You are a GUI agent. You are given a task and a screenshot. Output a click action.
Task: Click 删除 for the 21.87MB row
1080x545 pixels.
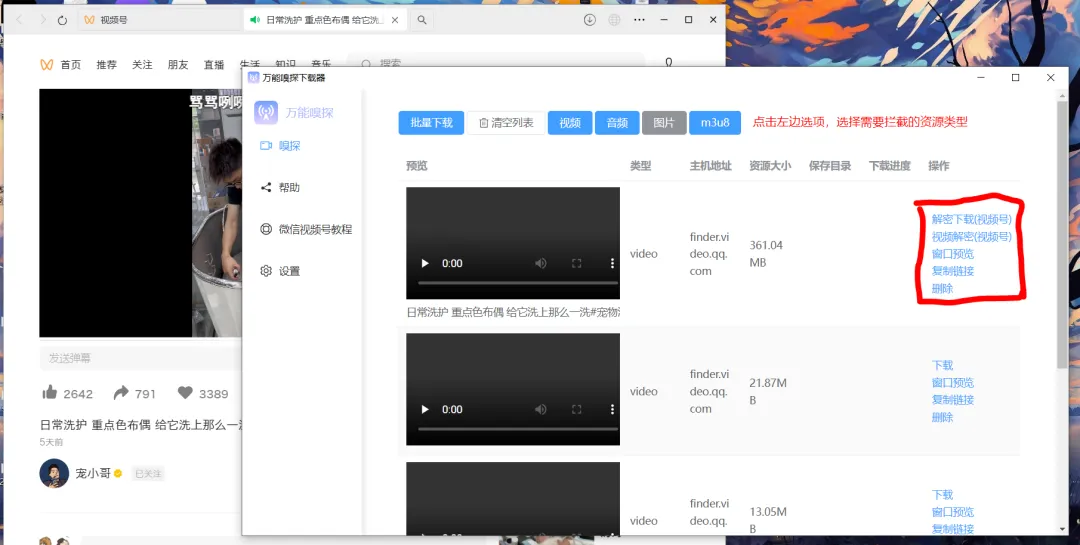point(942,418)
